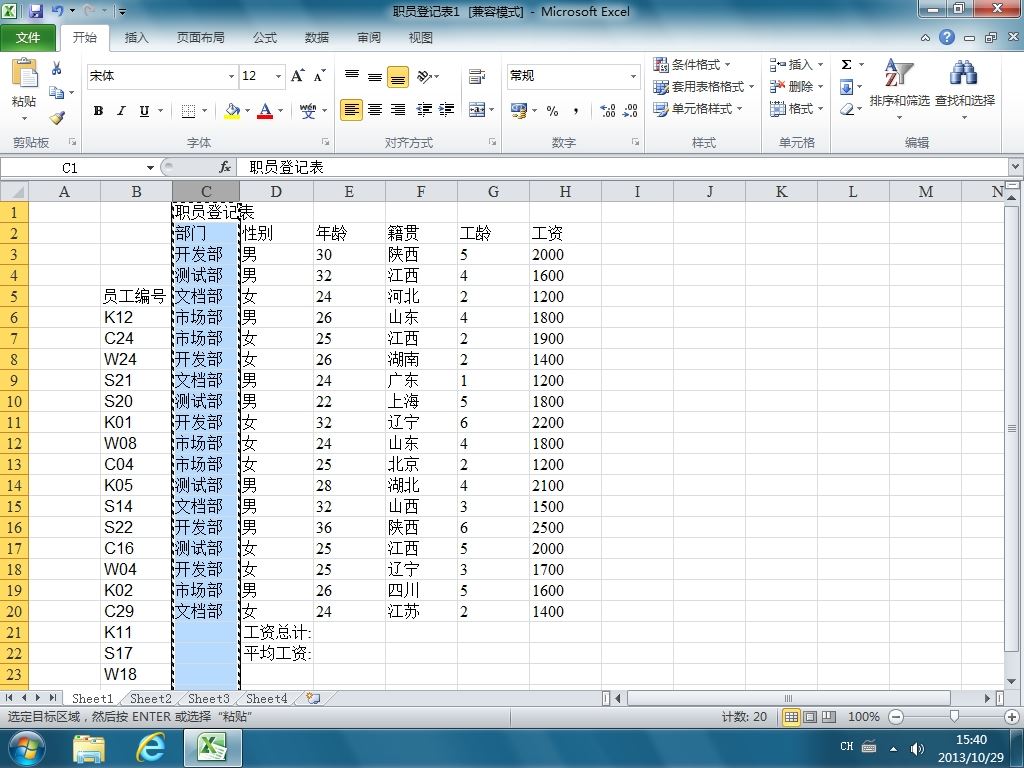Click the Clear eraser icon
The image size is (1024, 768).
pyautogui.click(x=846, y=109)
